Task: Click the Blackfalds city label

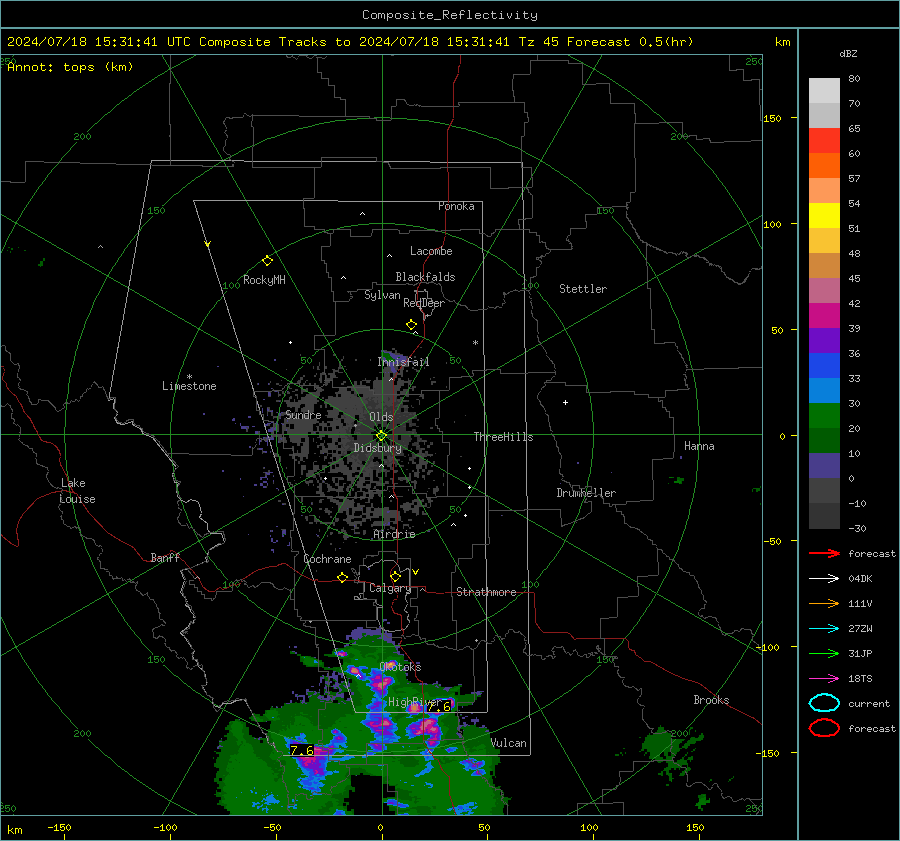Action: point(425,277)
